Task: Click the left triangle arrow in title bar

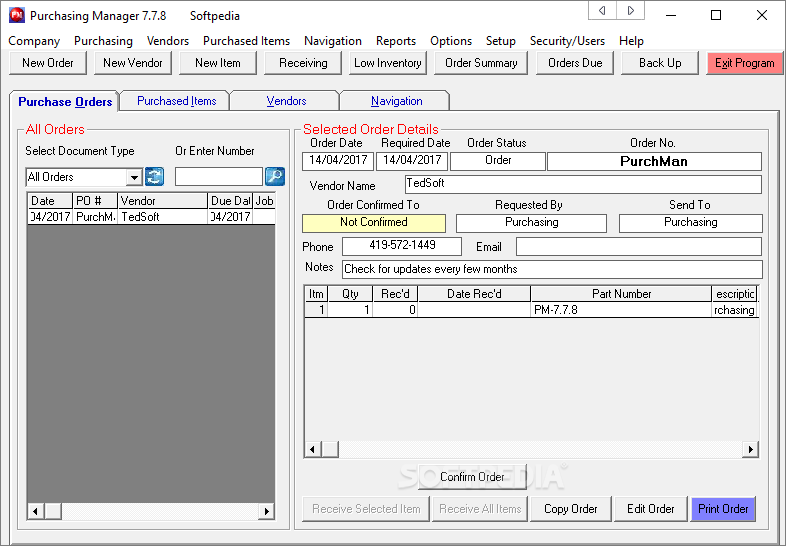Action: (x=602, y=11)
